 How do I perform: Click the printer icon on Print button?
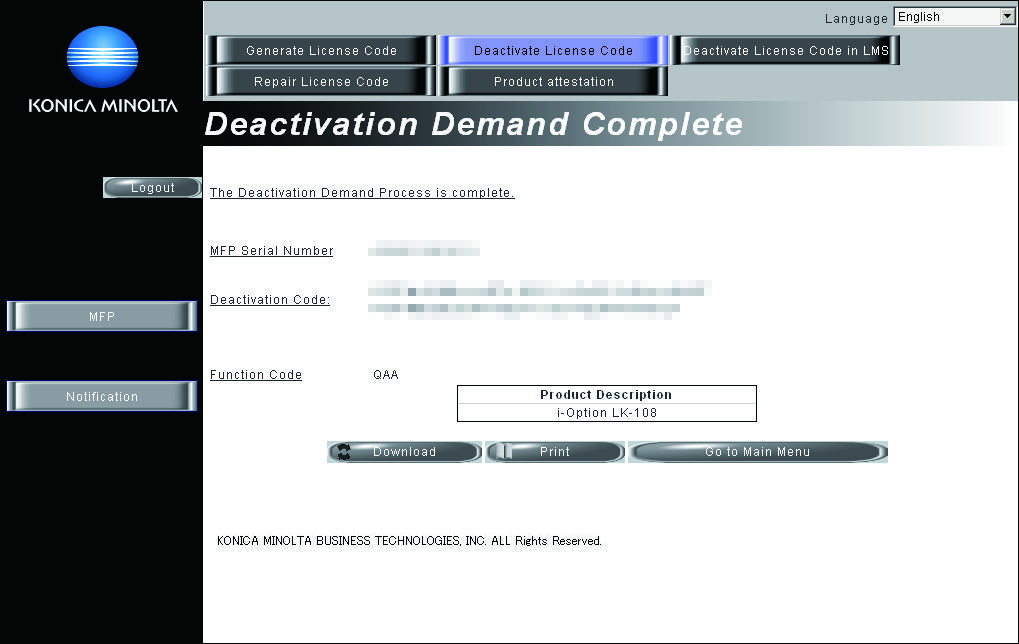pos(501,452)
